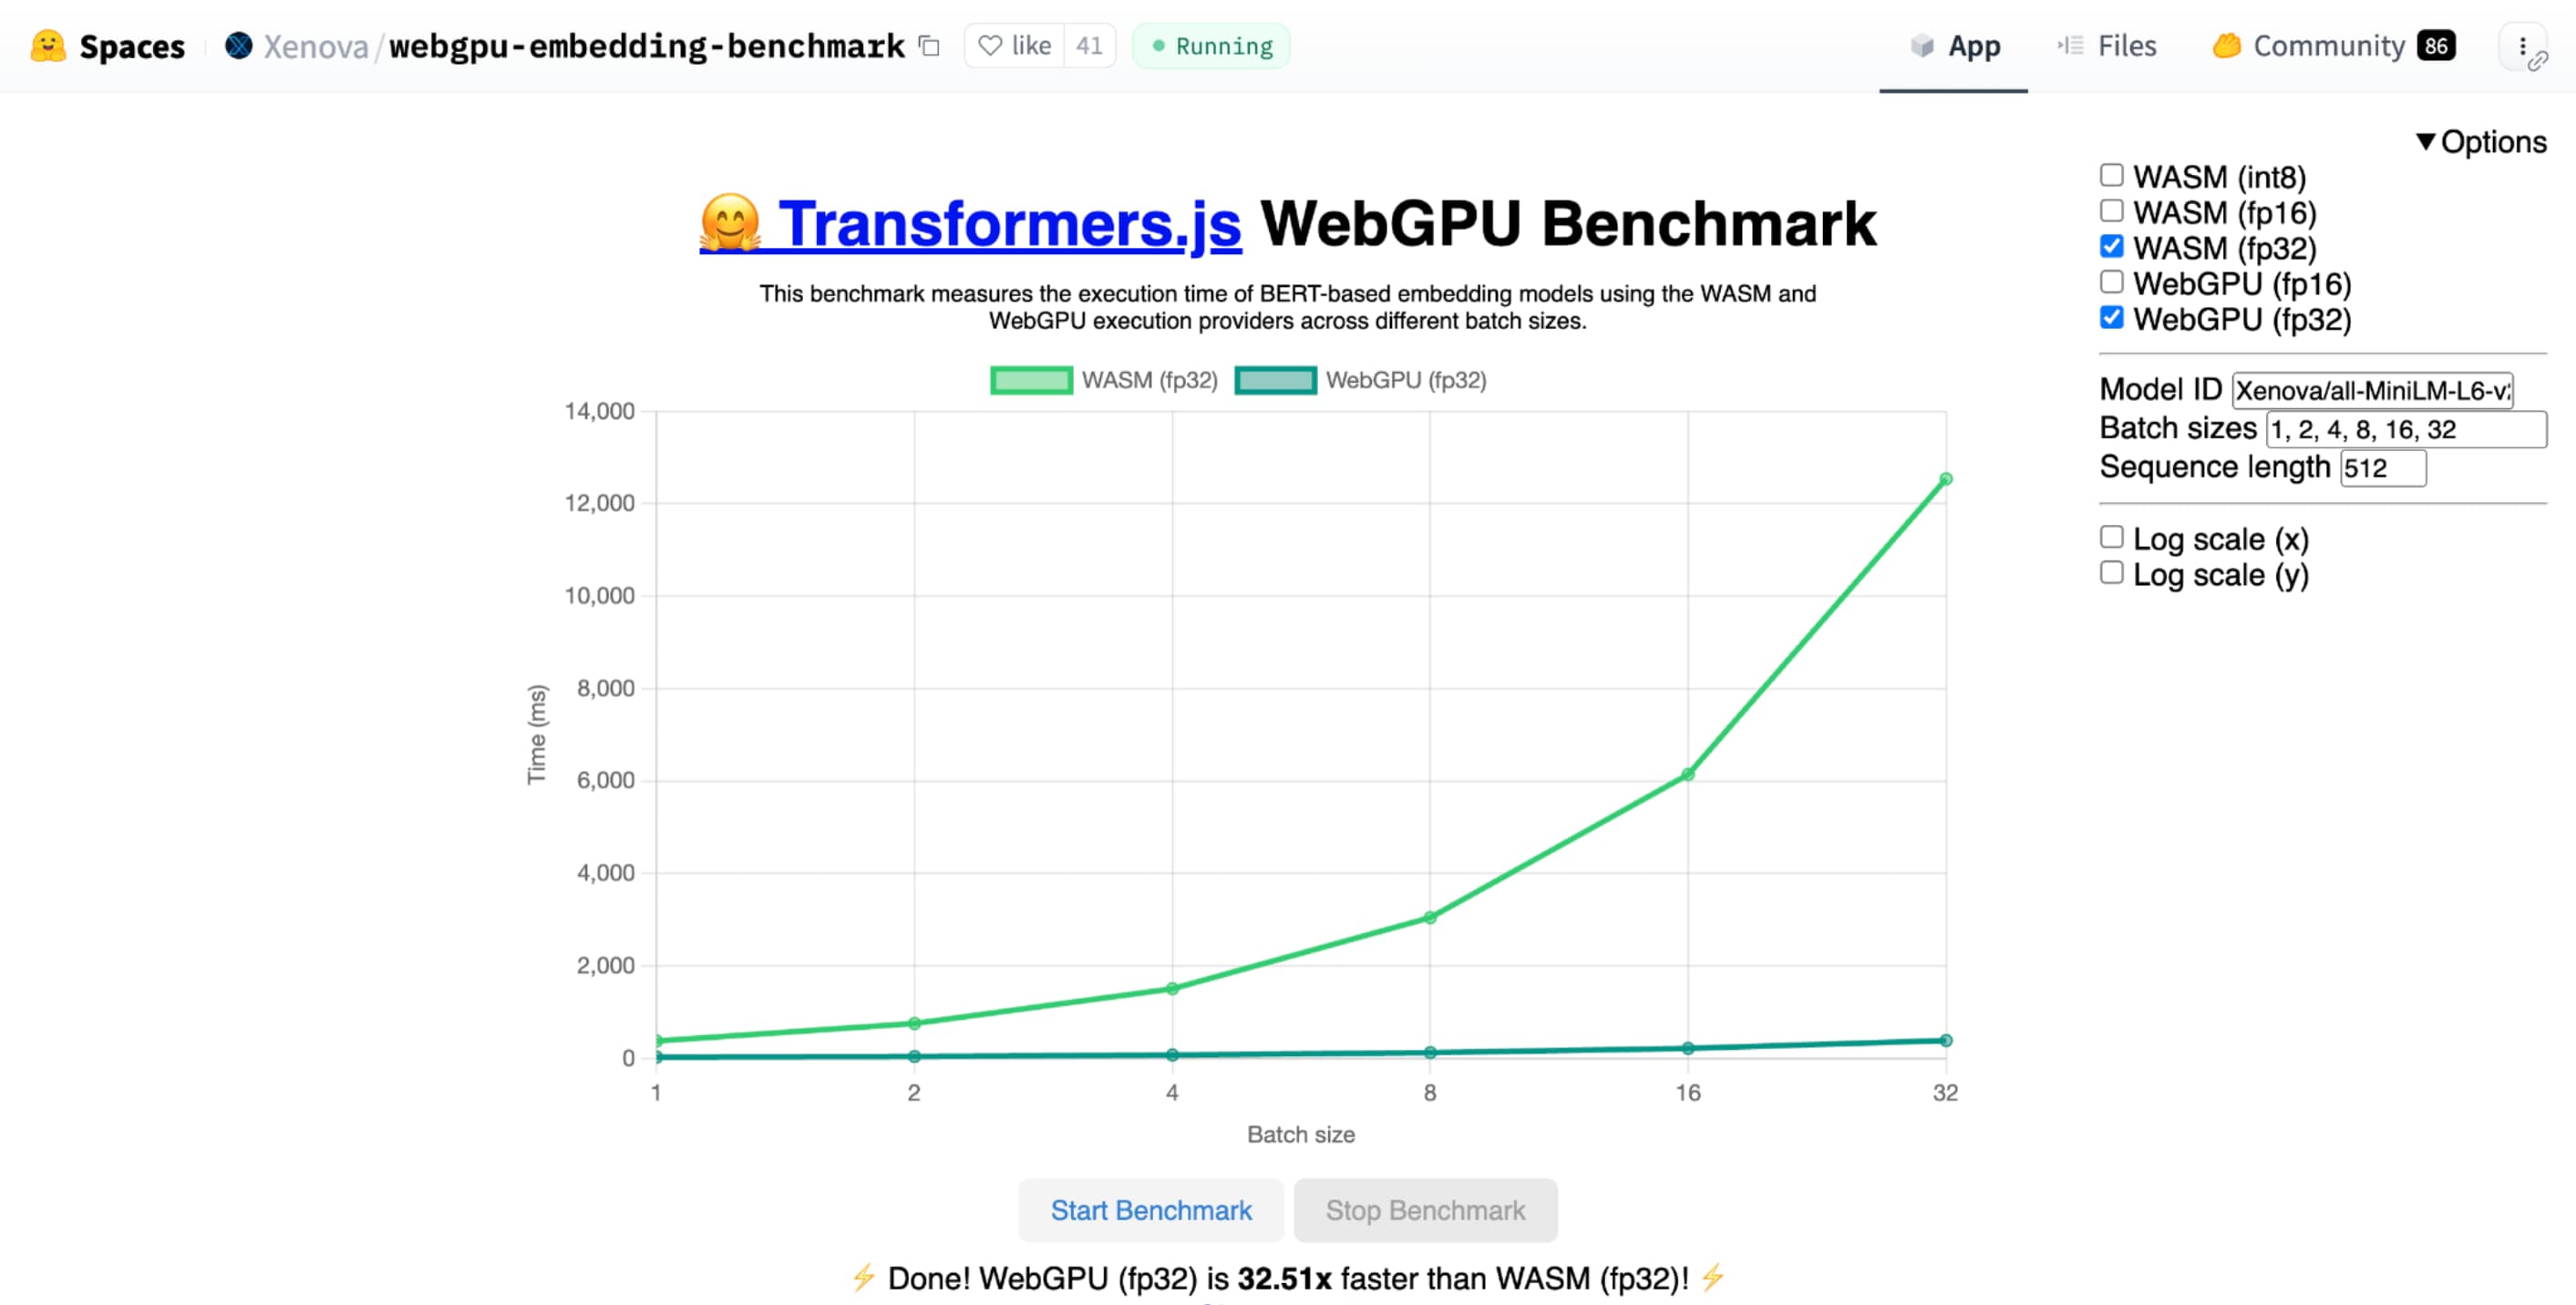Enable WASM (fp16) checkbox
Viewport: 2576px width, 1305px height.
tap(2112, 211)
